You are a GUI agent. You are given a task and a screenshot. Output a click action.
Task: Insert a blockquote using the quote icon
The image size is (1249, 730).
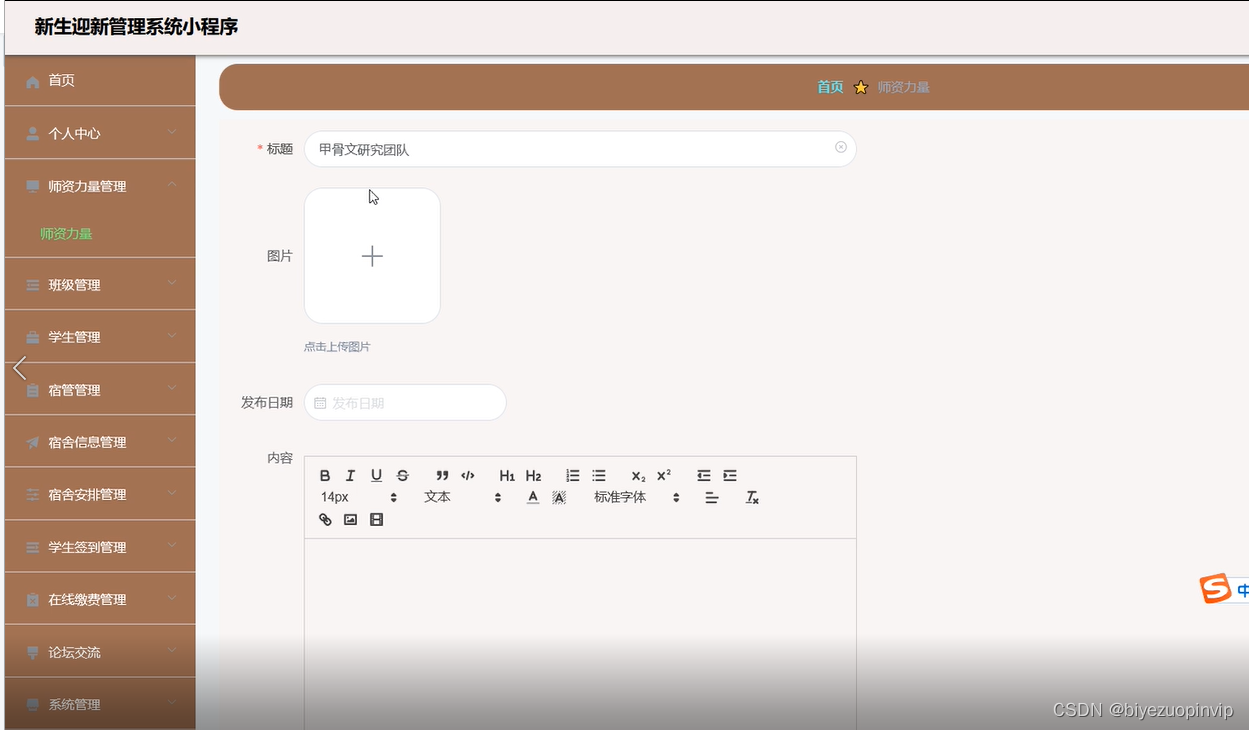click(x=441, y=475)
